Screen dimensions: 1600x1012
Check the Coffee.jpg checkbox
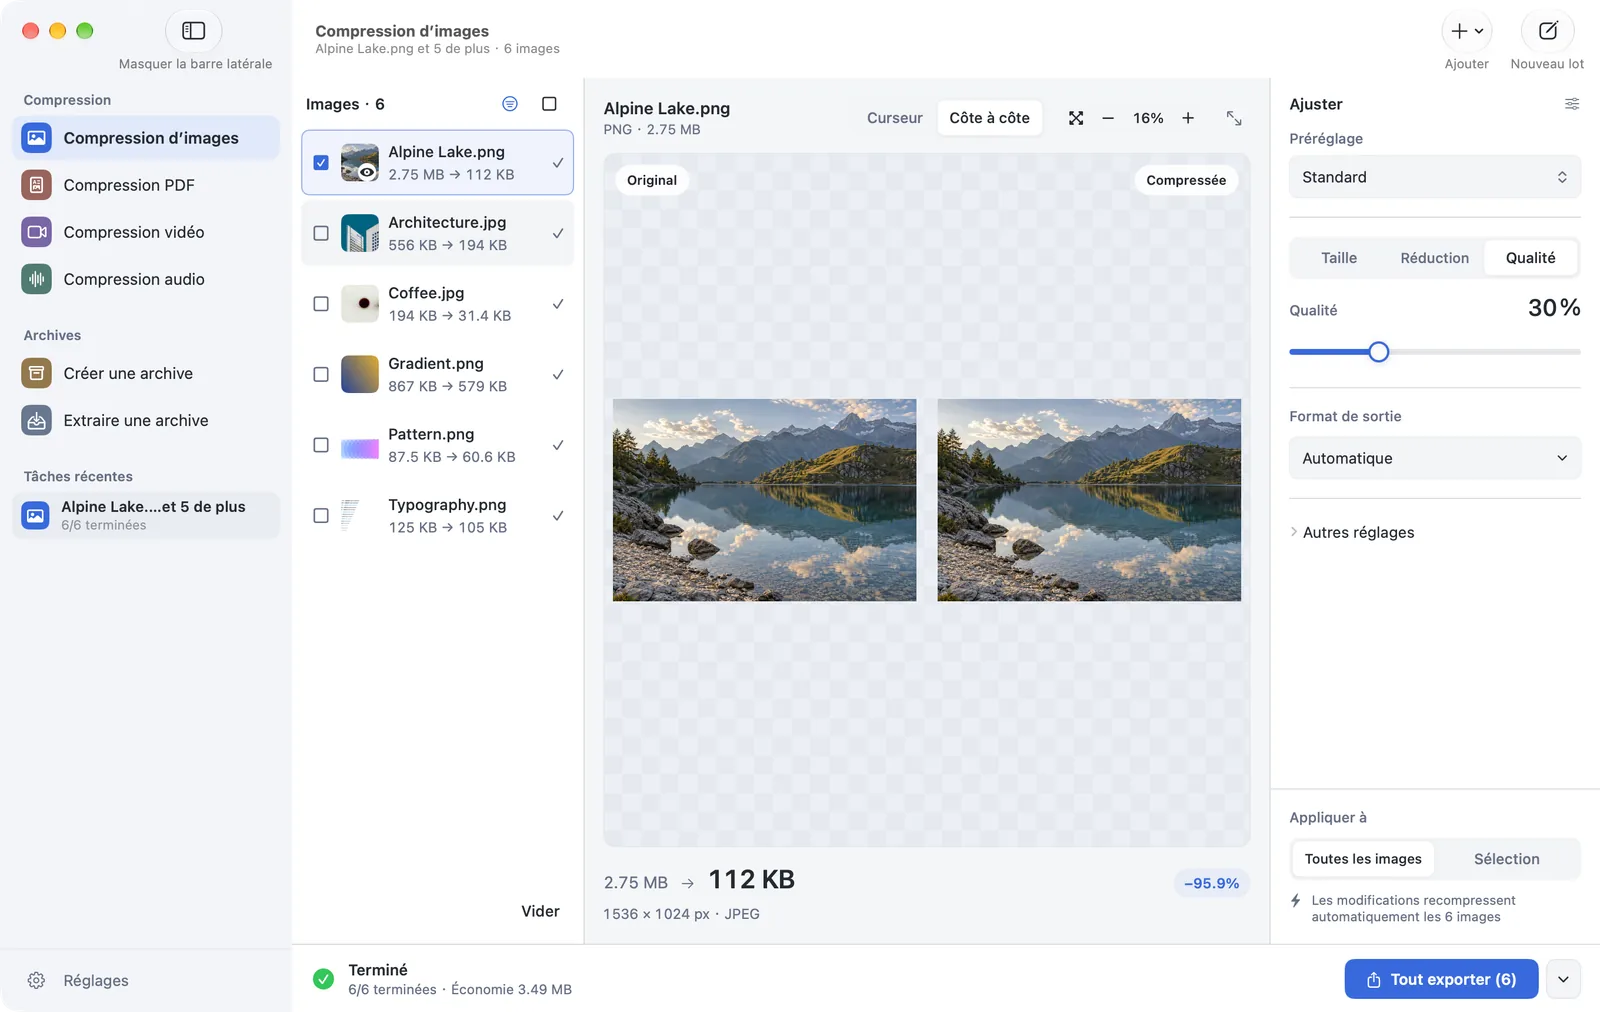pyautogui.click(x=321, y=304)
